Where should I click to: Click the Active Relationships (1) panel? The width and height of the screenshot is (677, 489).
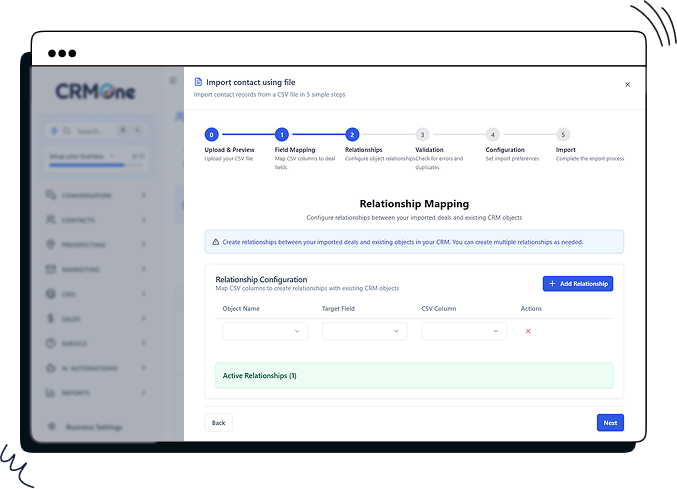point(414,375)
